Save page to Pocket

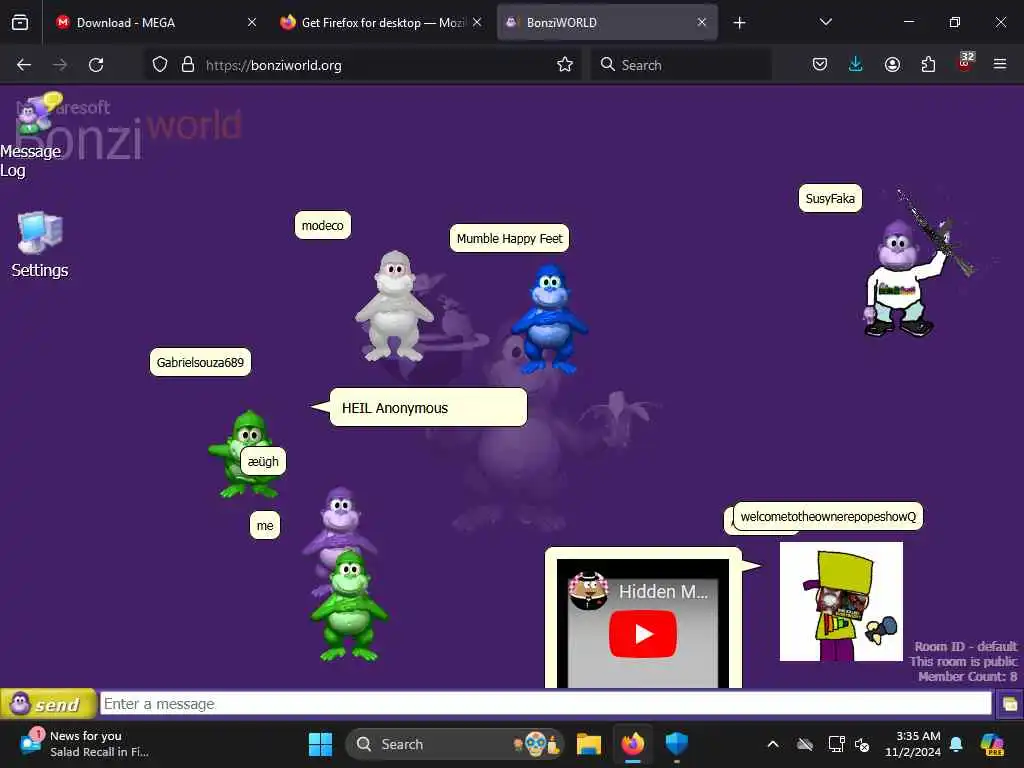(x=820, y=65)
